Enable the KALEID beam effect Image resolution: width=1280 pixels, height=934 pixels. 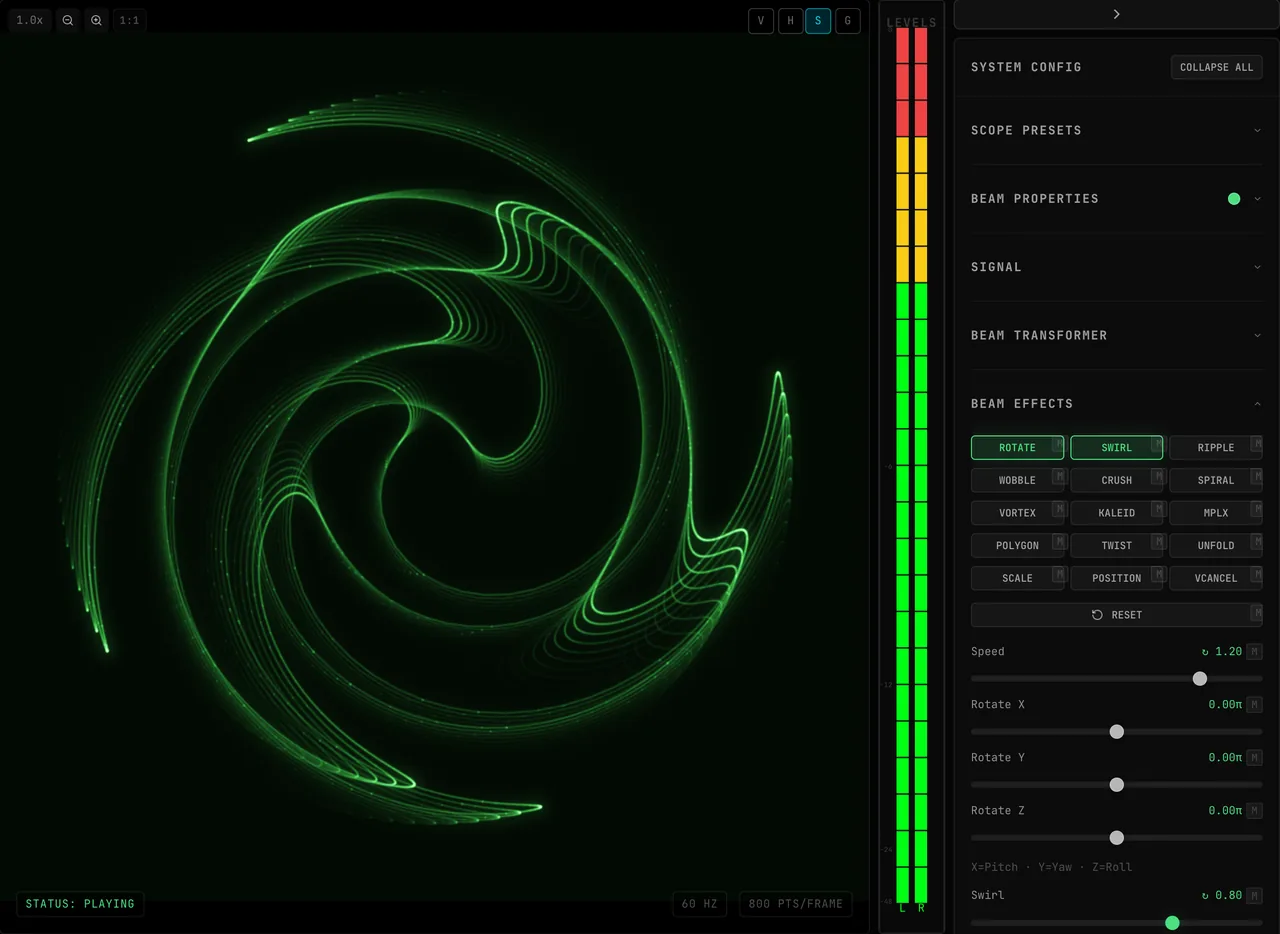point(1116,513)
